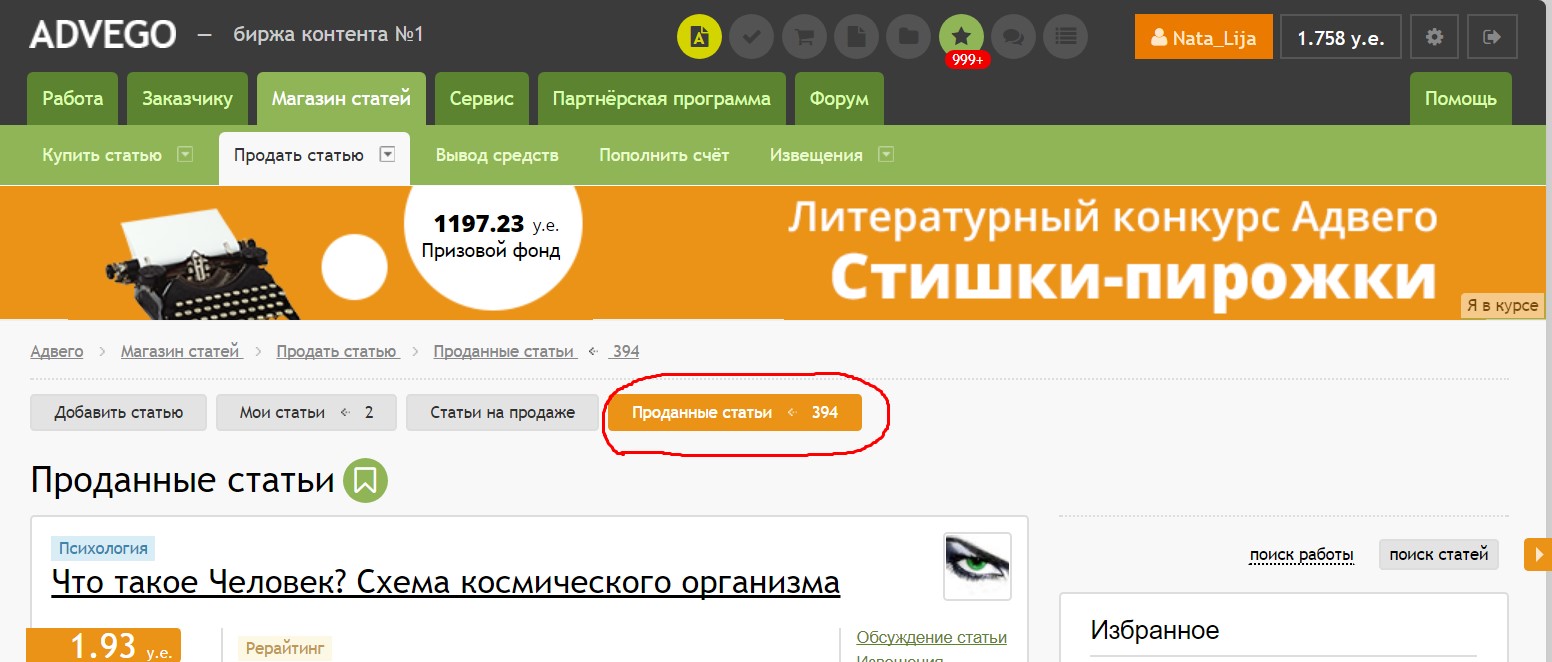This screenshot has width=1552, height=662.
Task: Click the gray blank page icon in header
Action: coord(856,37)
